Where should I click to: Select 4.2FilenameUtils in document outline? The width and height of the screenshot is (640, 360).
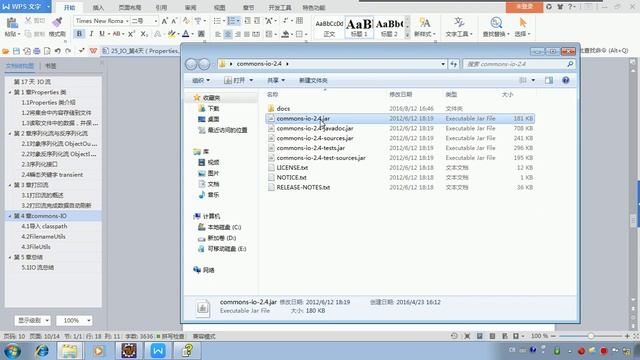pyautogui.click(x=43, y=236)
